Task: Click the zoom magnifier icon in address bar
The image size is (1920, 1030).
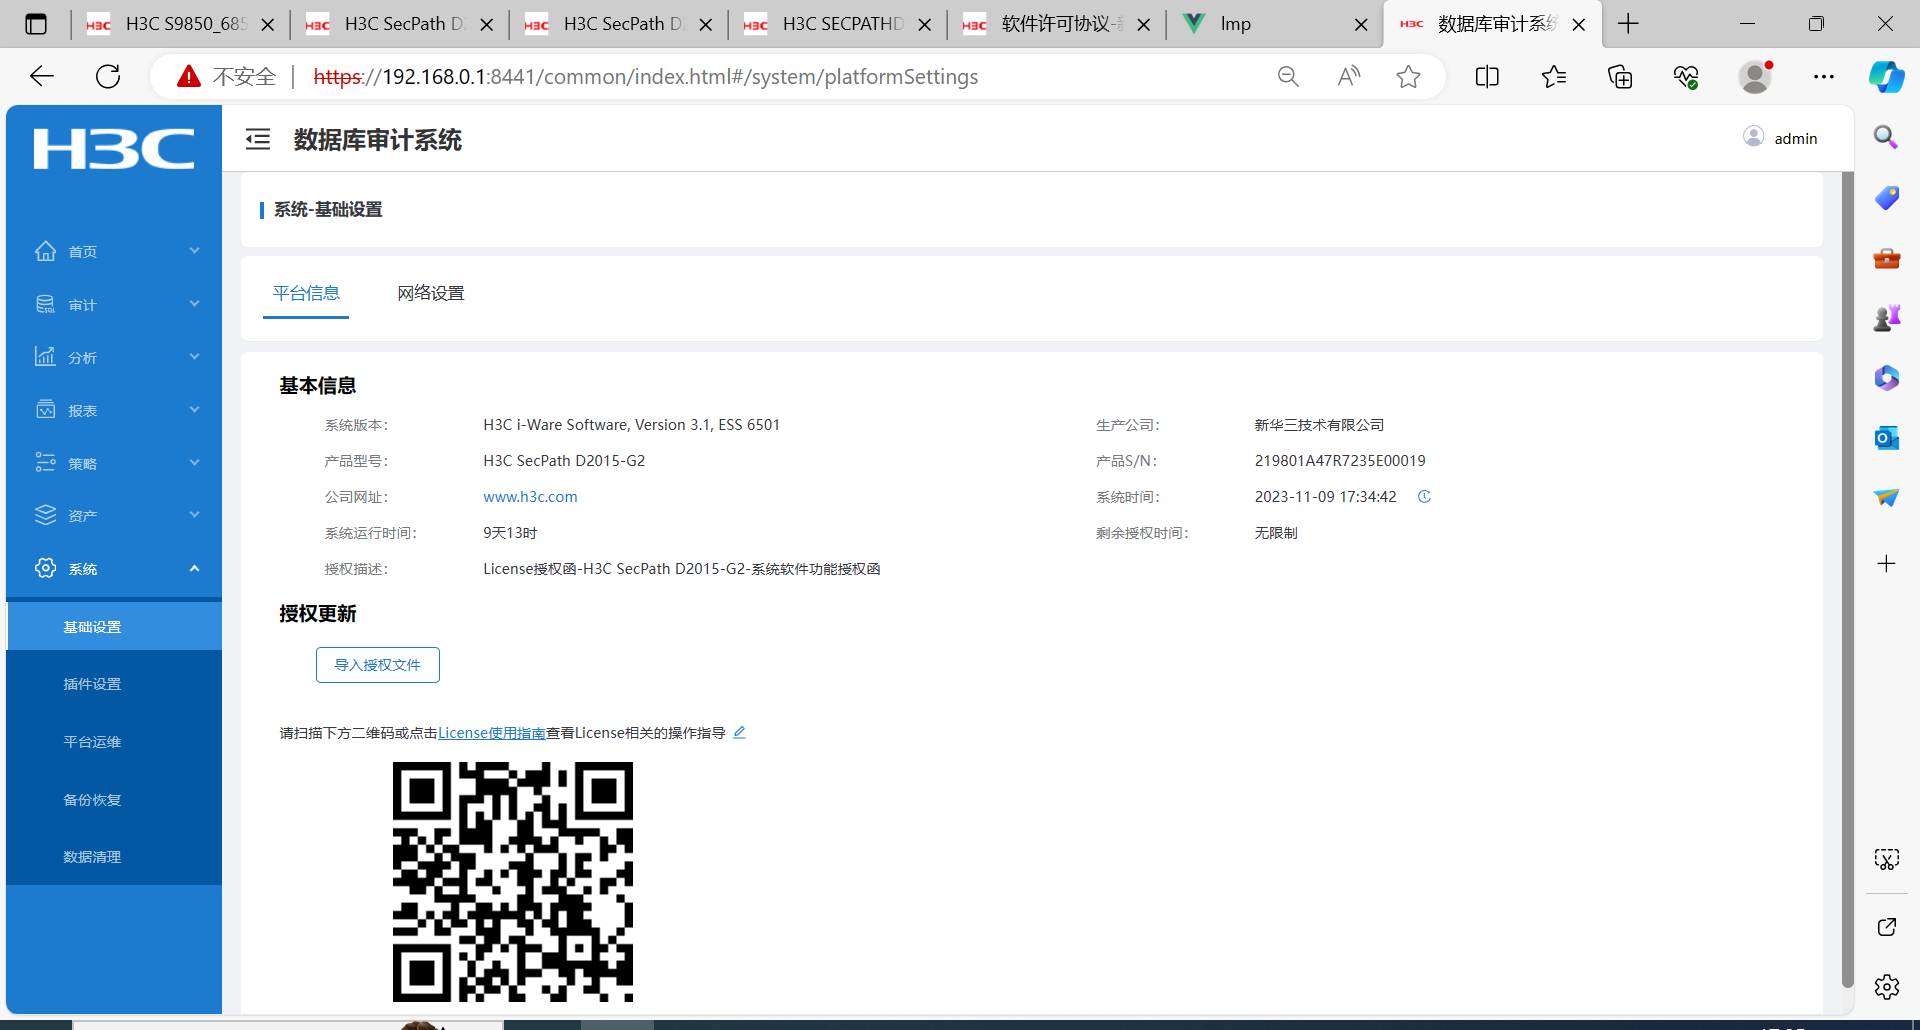Action: pyautogui.click(x=1288, y=76)
